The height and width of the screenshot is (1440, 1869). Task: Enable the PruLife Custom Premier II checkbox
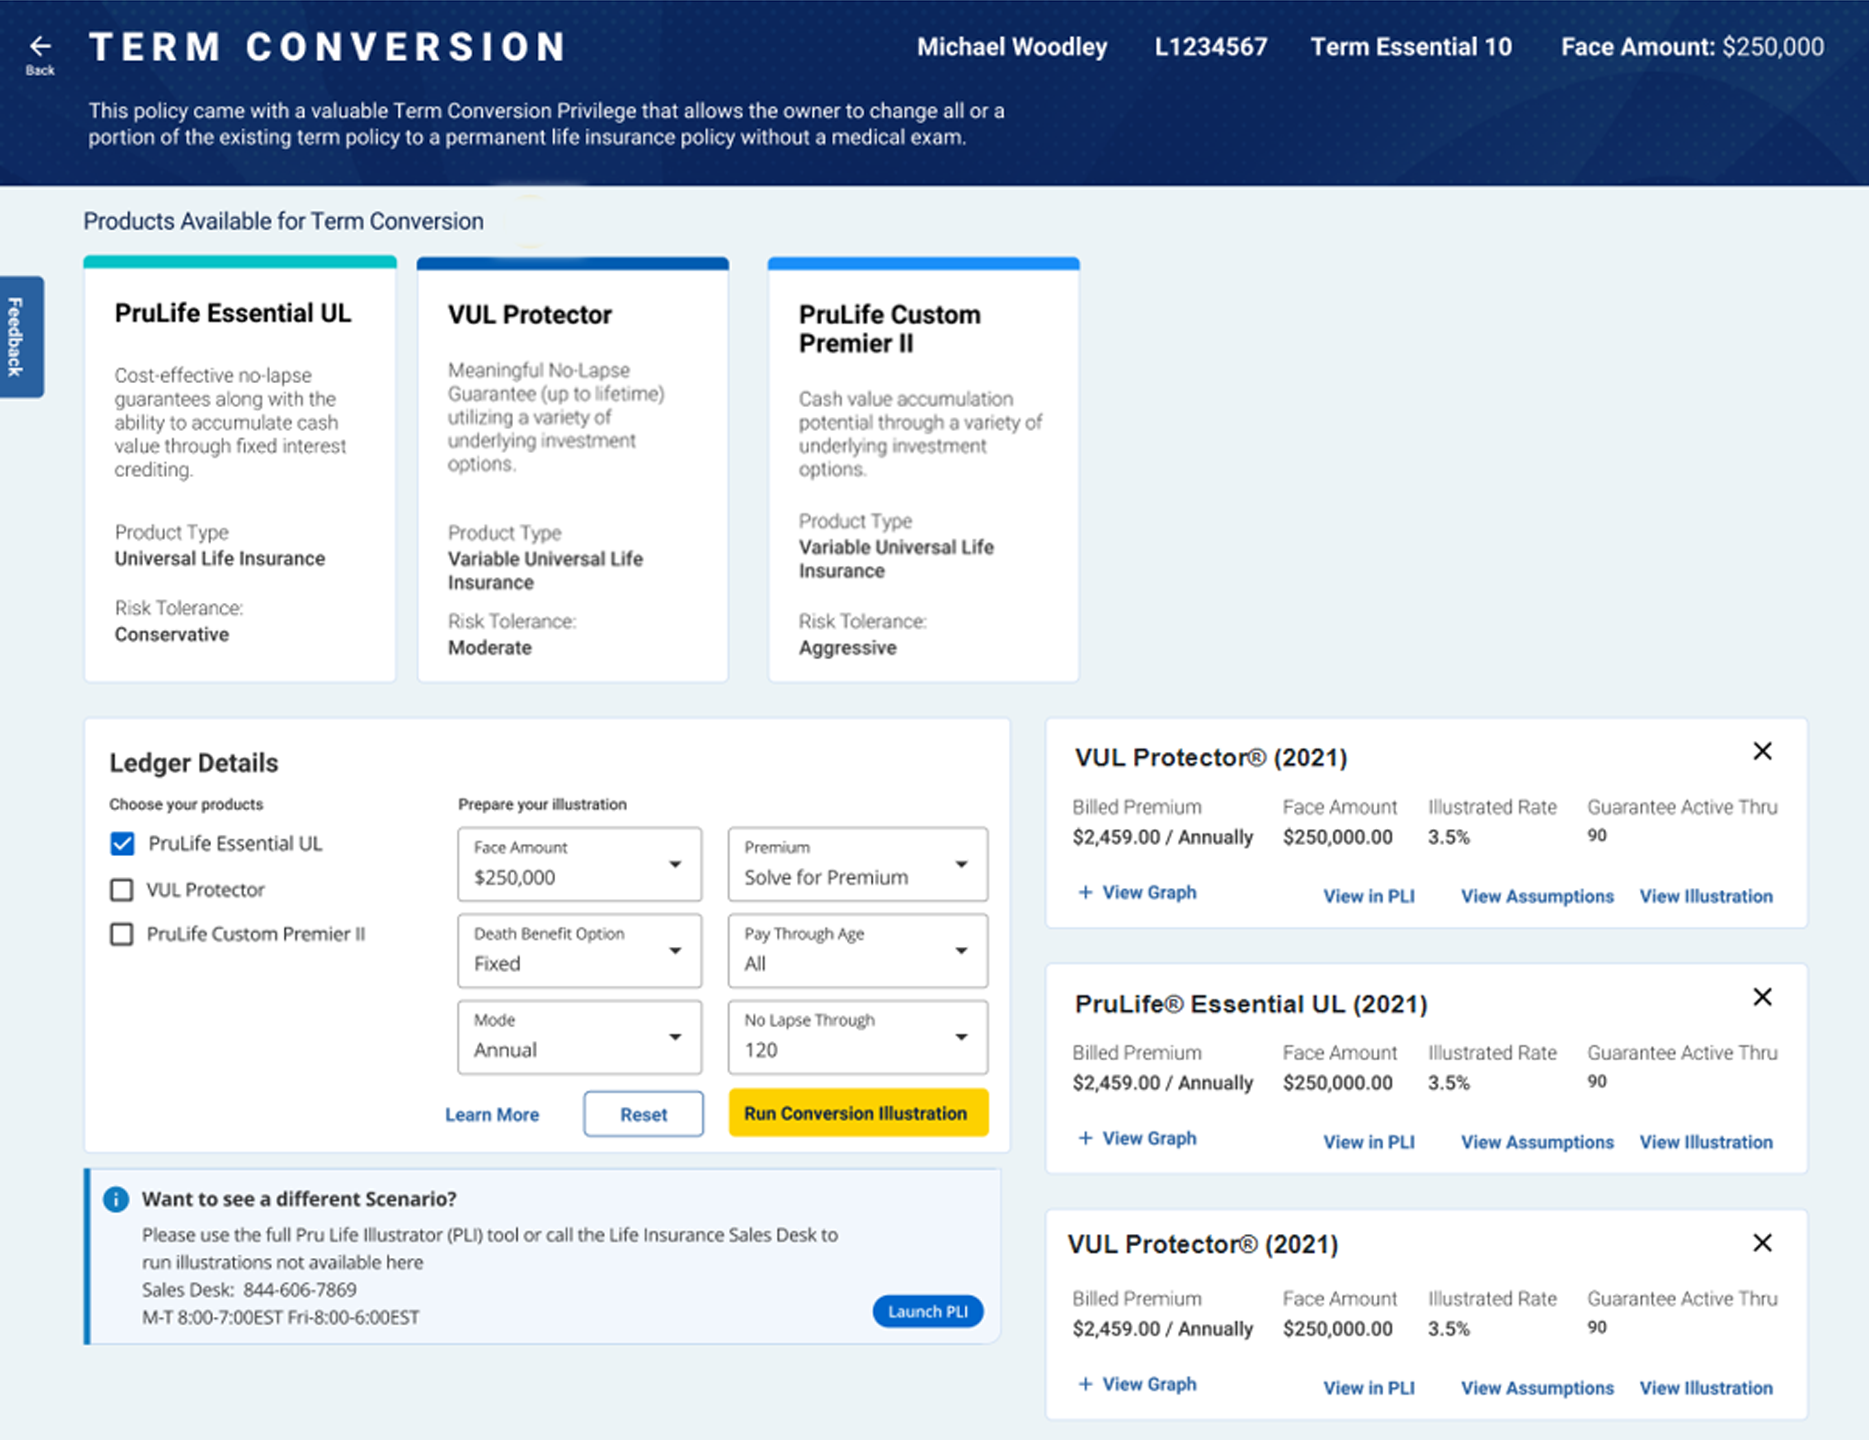pos(122,934)
